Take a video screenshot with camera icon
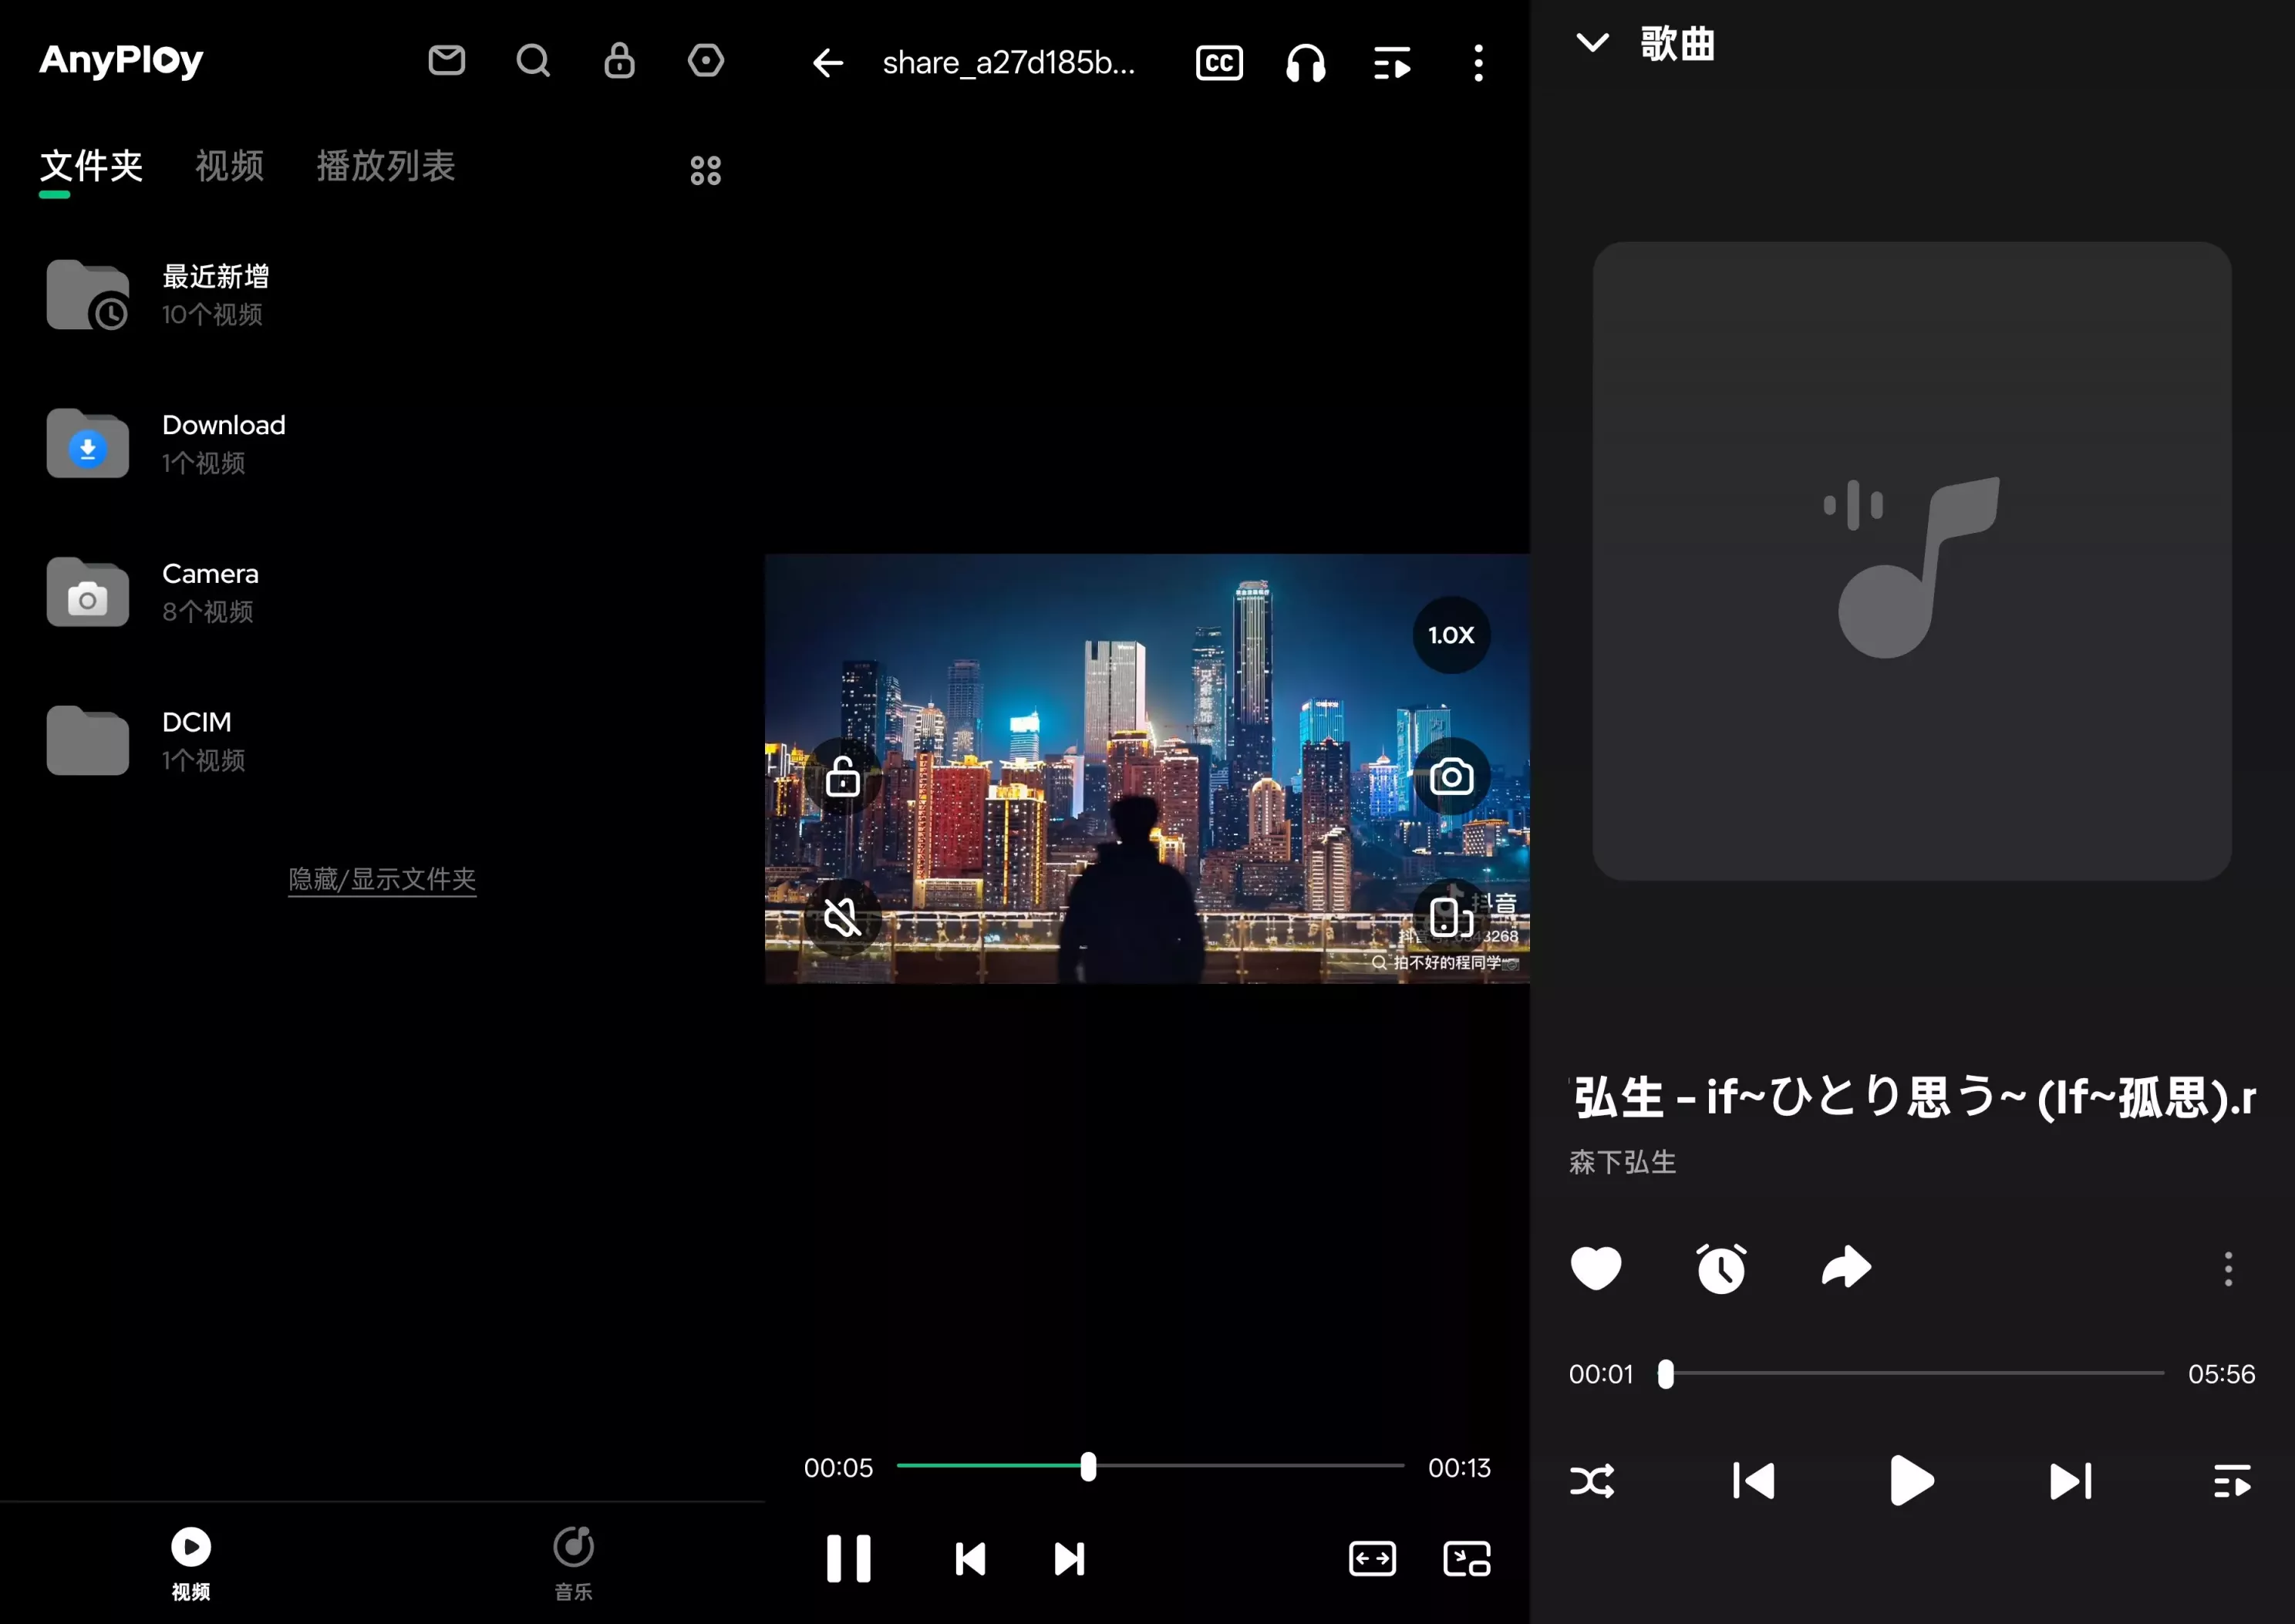Image resolution: width=2295 pixels, height=1624 pixels. coord(1451,777)
